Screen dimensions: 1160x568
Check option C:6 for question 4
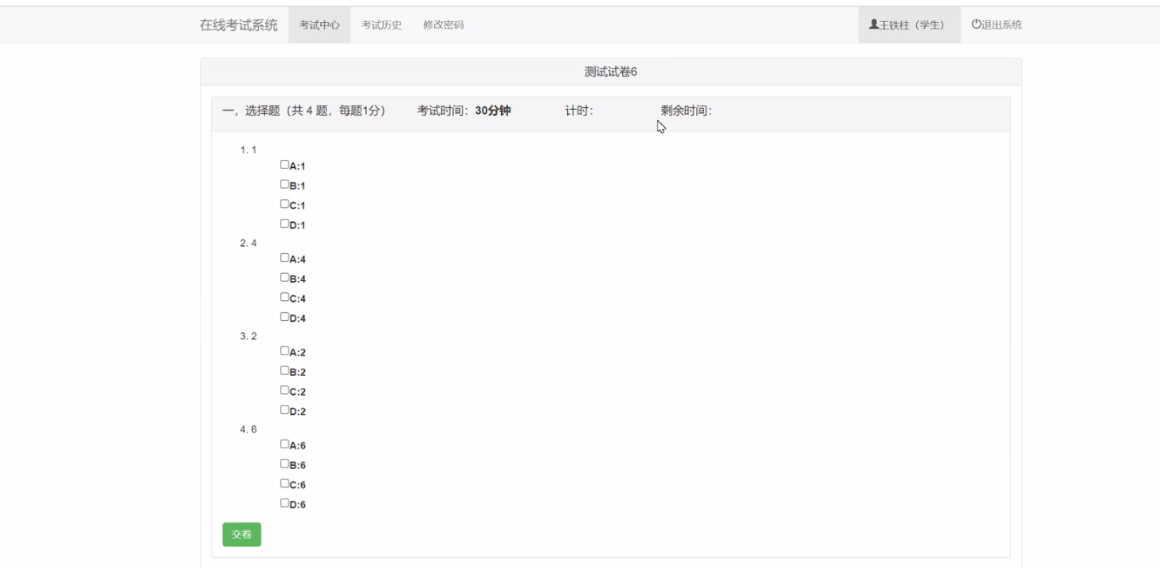pos(284,484)
